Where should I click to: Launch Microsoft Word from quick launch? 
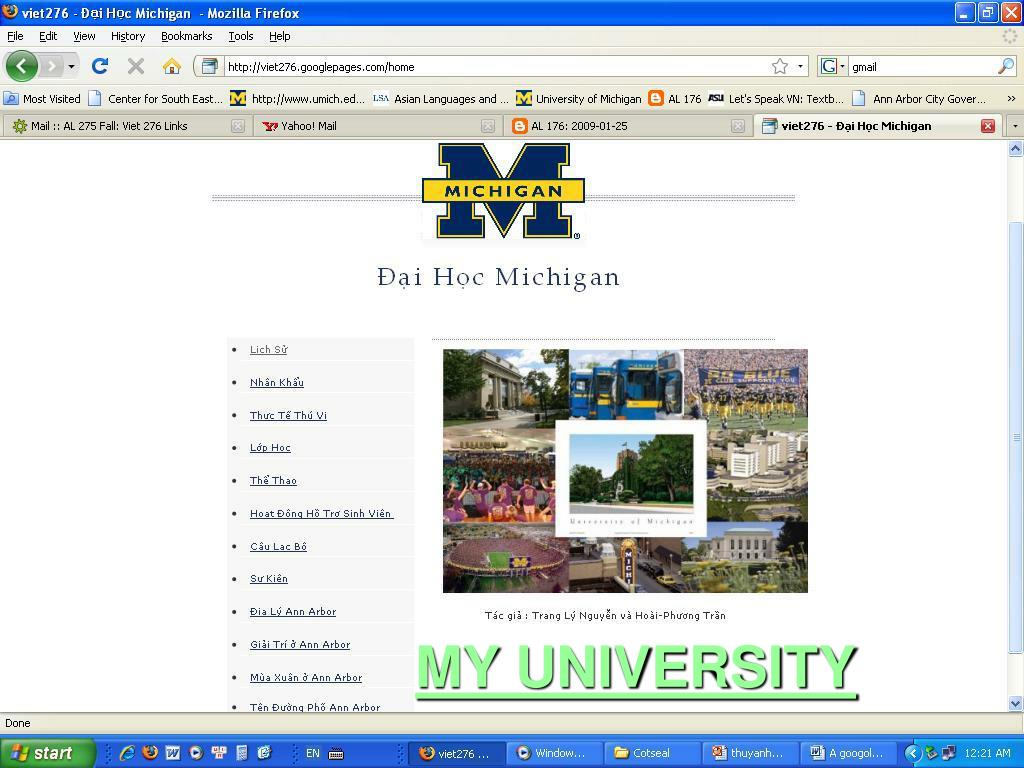pos(172,753)
